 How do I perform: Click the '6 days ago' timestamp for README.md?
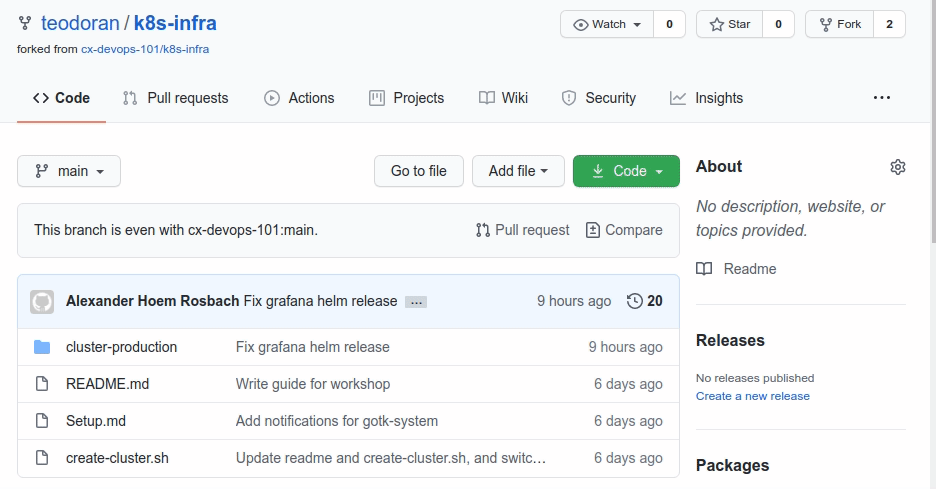coord(628,384)
